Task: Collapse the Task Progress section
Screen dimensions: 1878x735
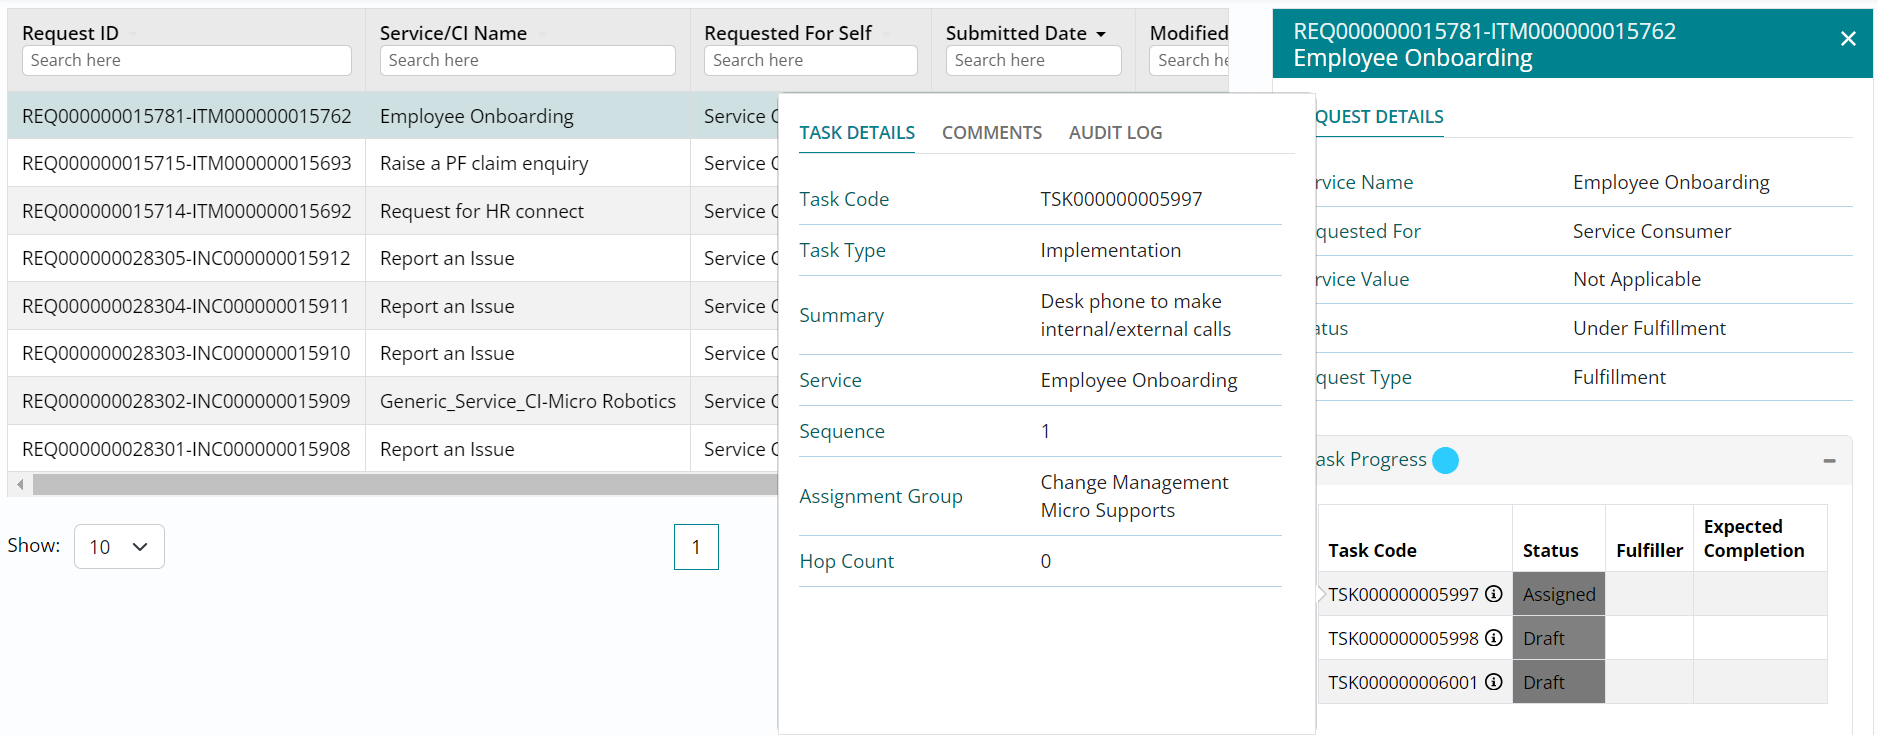Action: [x=1829, y=461]
